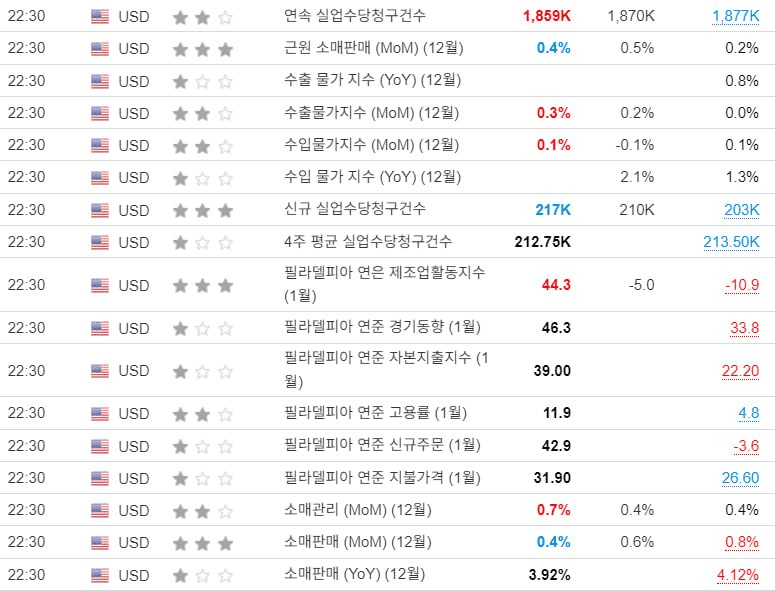Click the previous value 1,877K link

tap(735, 16)
